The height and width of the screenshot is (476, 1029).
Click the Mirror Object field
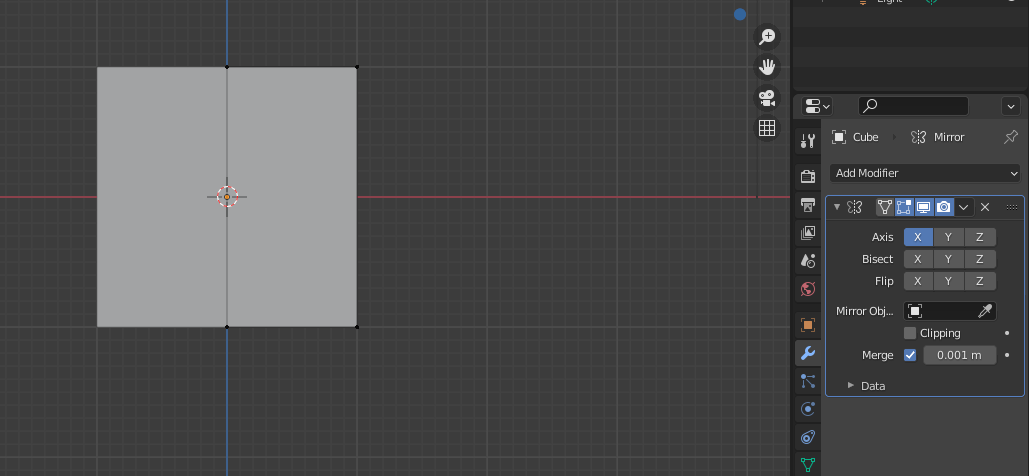click(x=950, y=311)
